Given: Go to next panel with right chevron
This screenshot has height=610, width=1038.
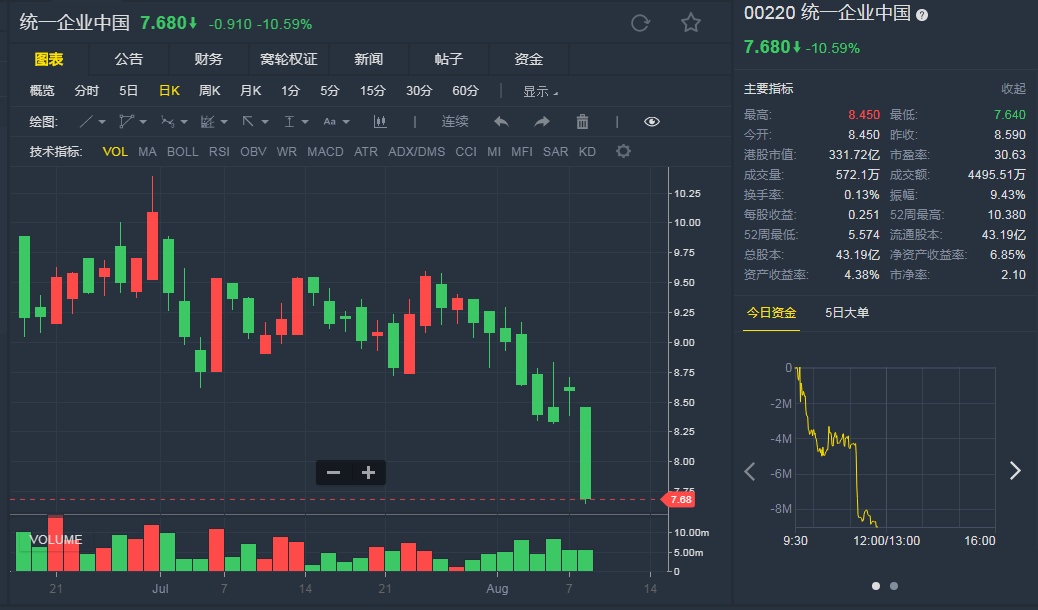Looking at the screenshot, I should click(1015, 471).
